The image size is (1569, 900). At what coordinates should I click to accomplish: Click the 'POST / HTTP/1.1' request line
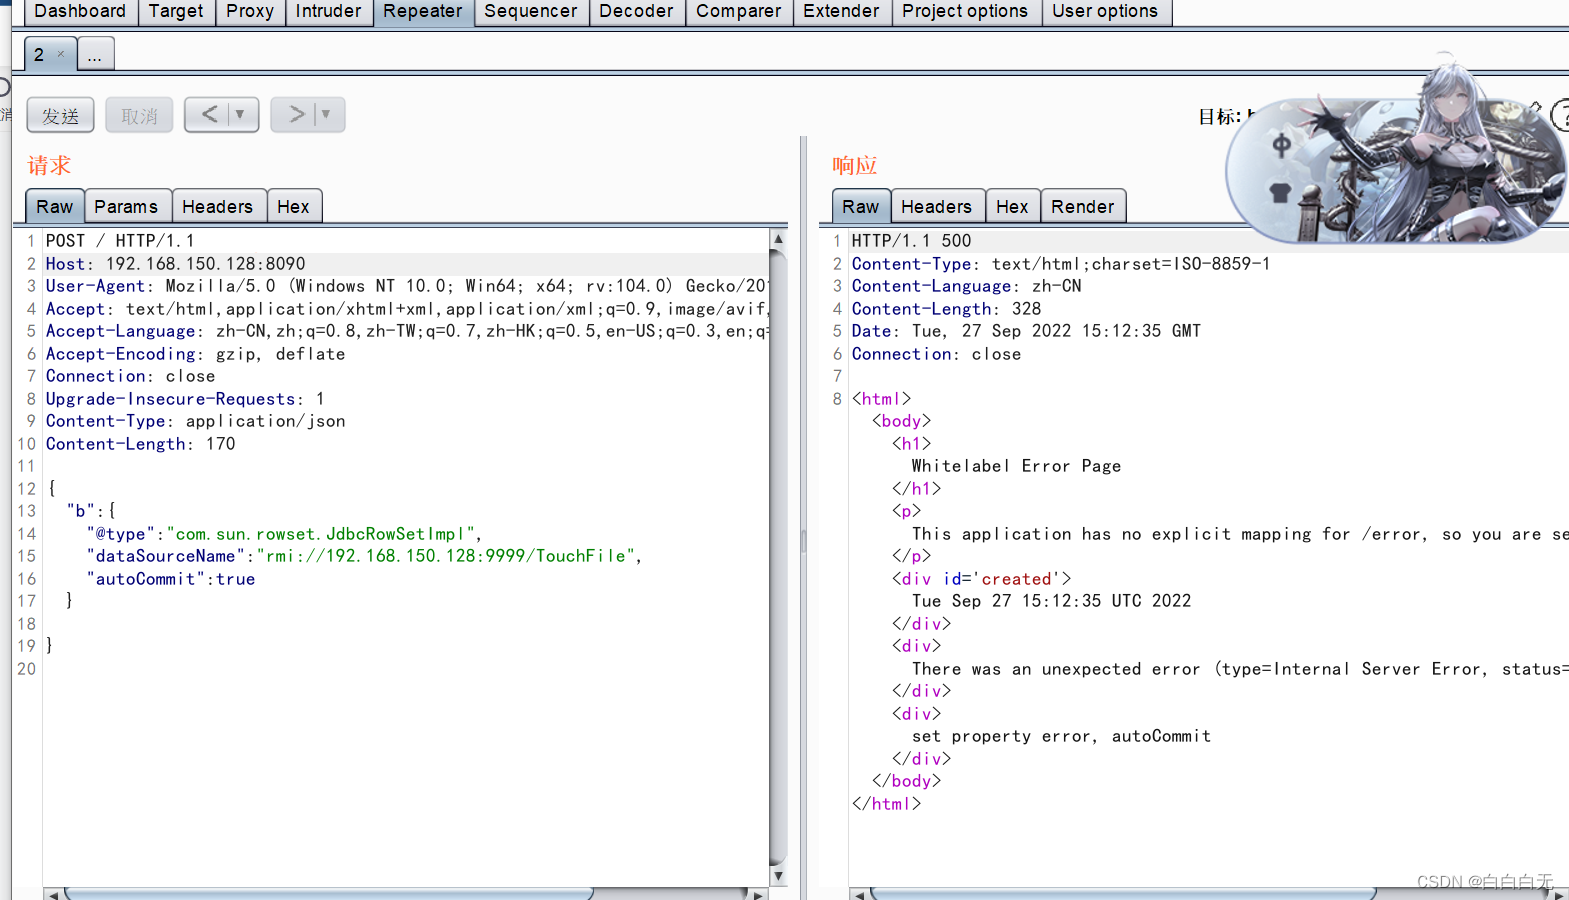point(120,241)
